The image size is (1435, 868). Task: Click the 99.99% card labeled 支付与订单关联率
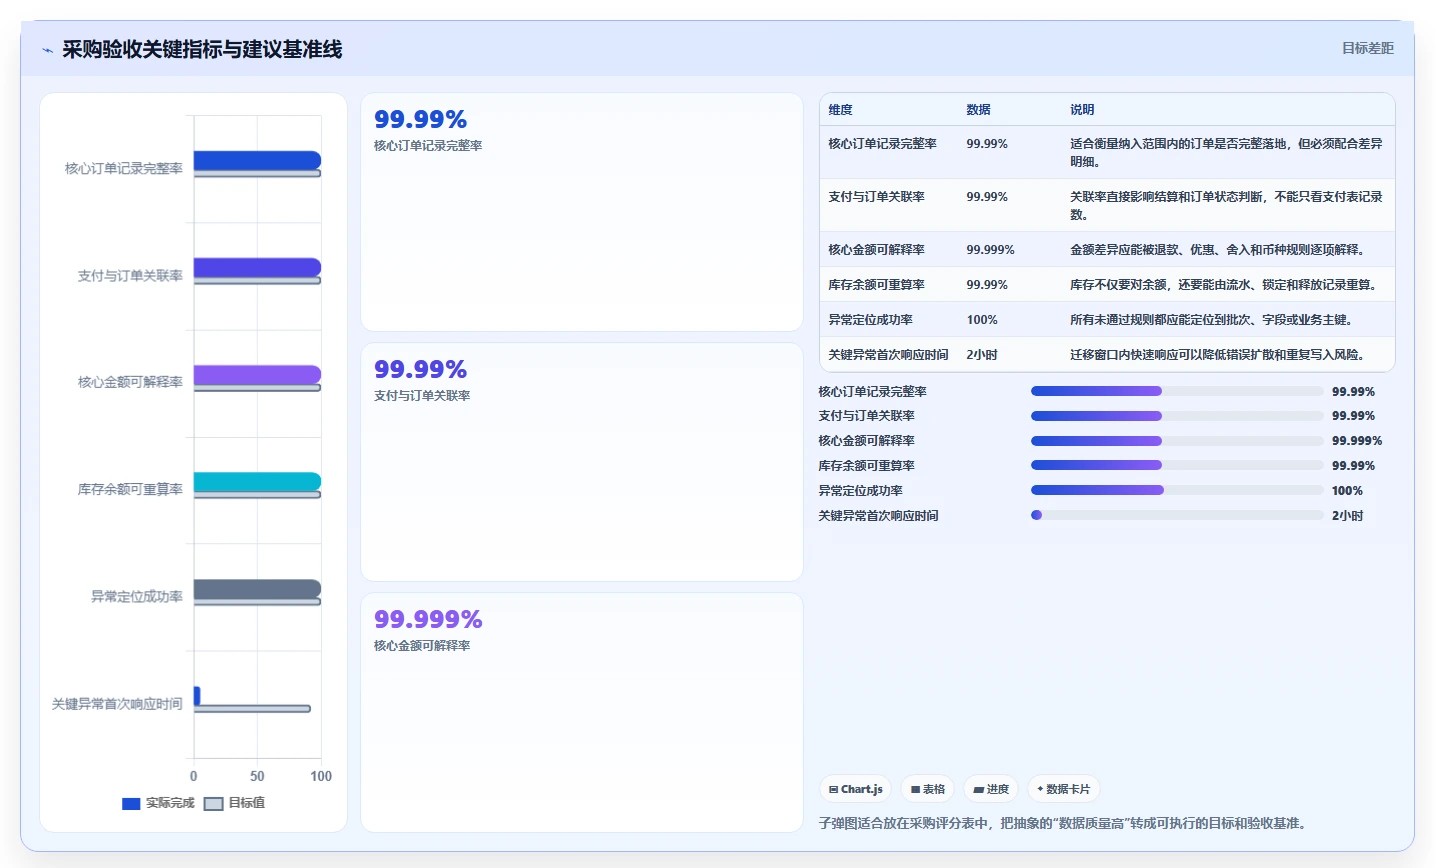(581, 461)
